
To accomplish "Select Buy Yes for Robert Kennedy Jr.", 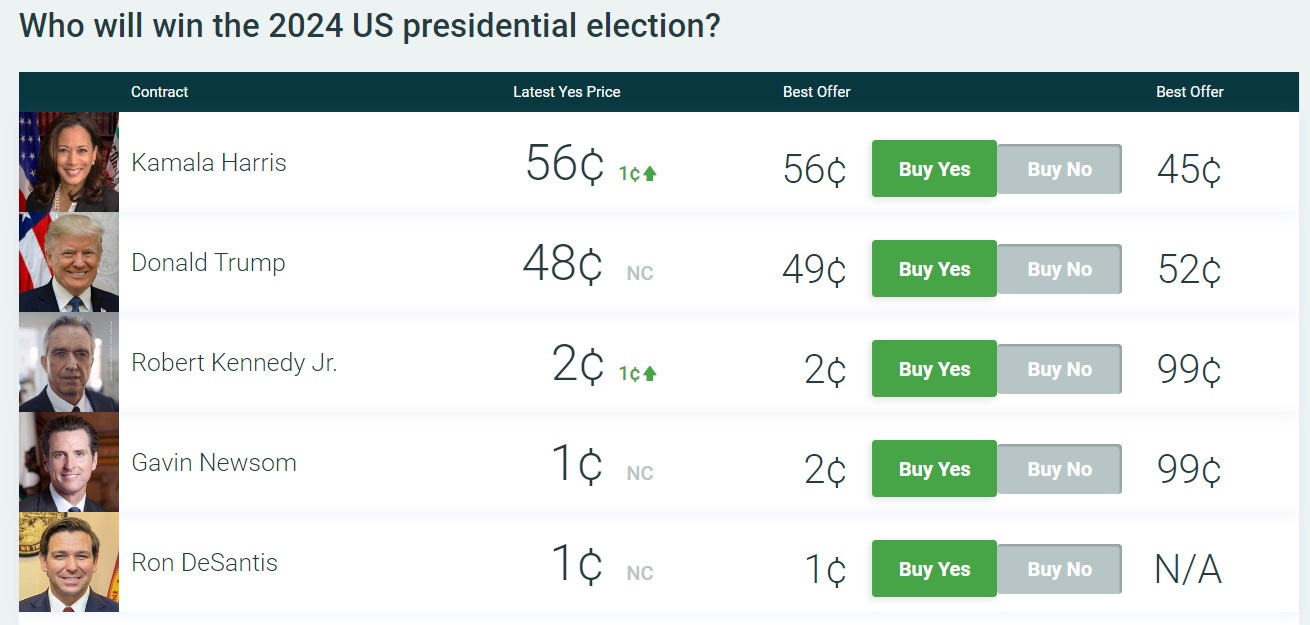I will click(934, 369).
